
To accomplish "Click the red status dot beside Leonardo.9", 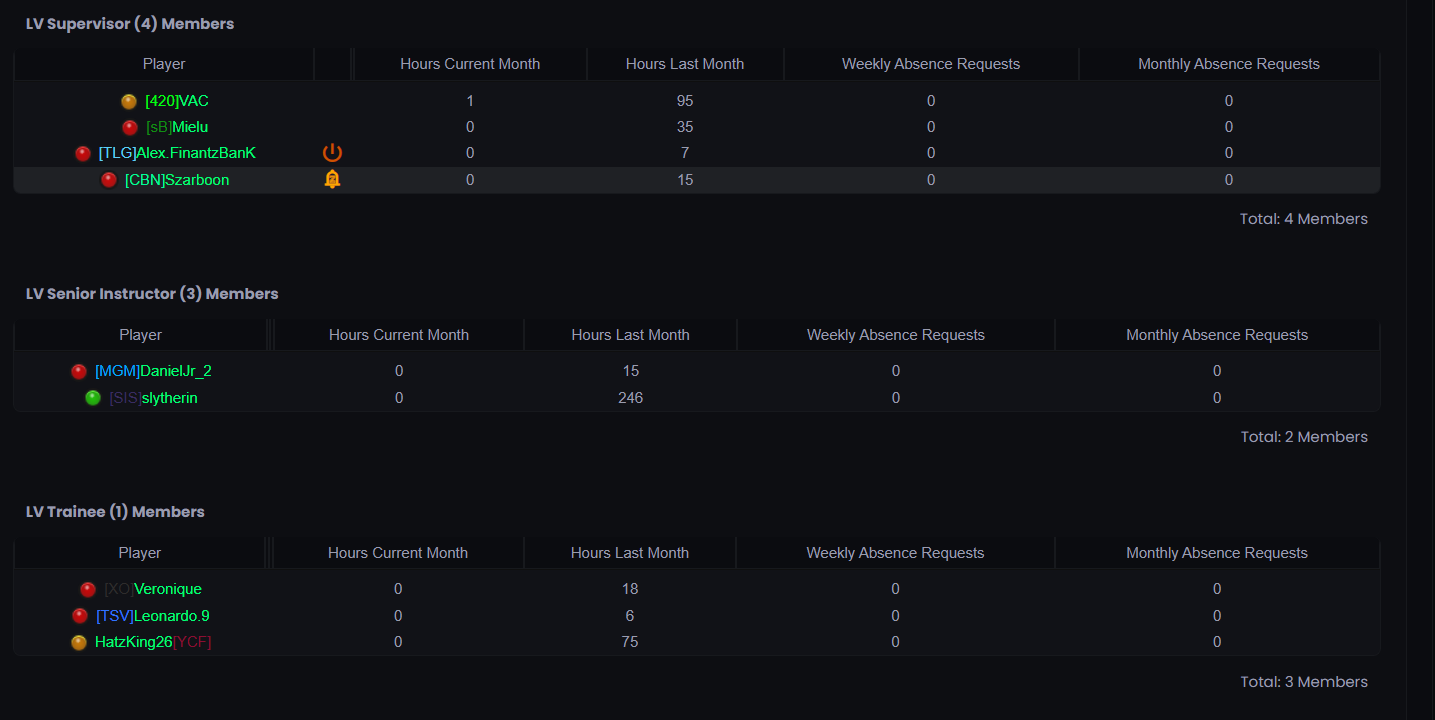I will (80, 616).
